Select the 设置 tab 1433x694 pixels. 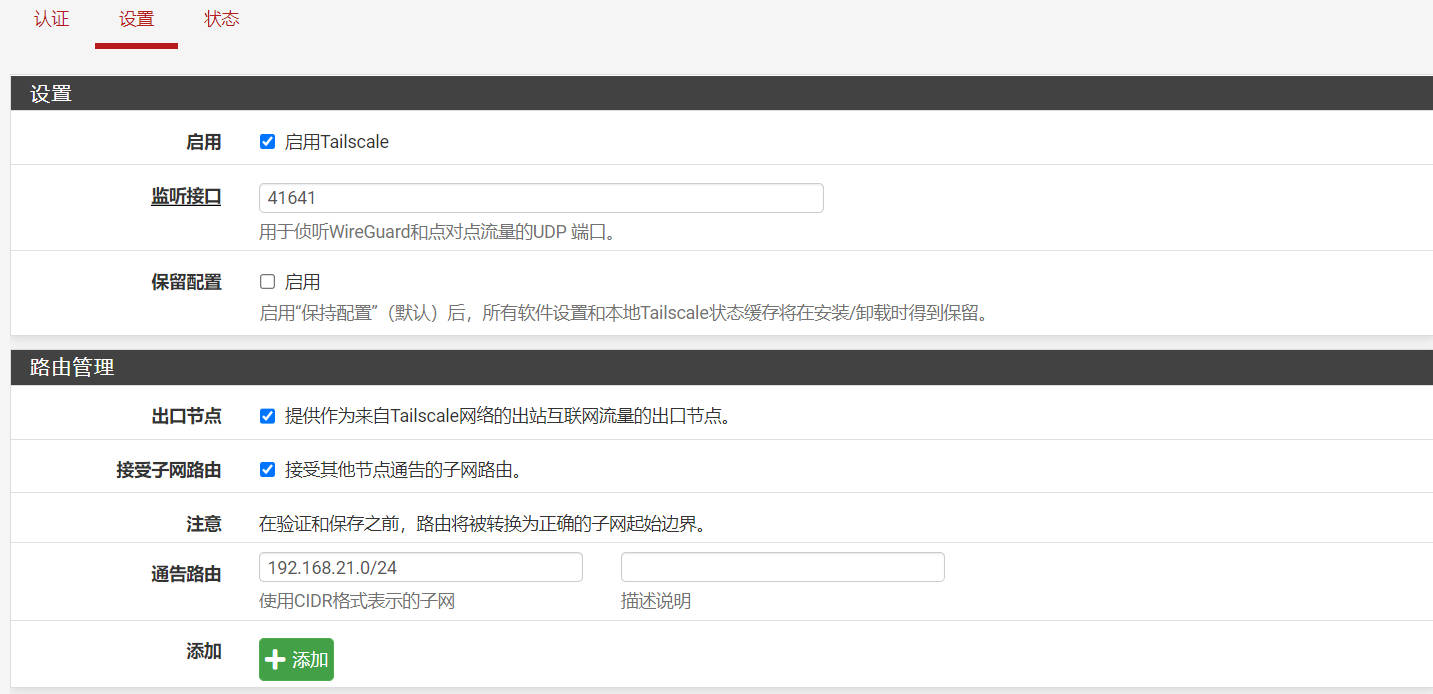136,19
